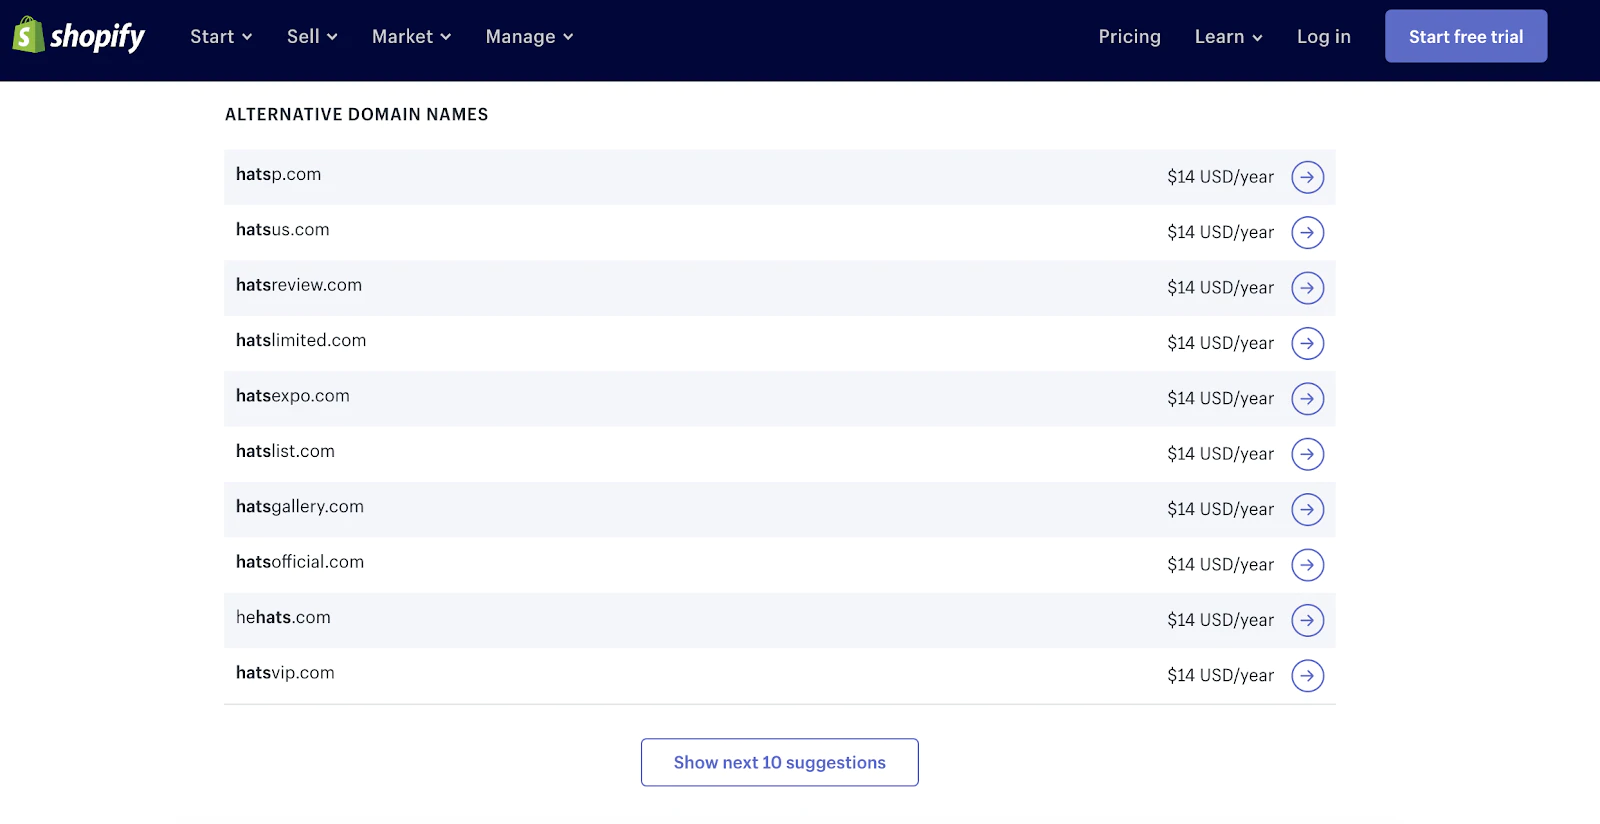This screenshot has height=824, width=1600.
Task: Select arrow icon next to hatsvip.com
Action: (1307, 676)
